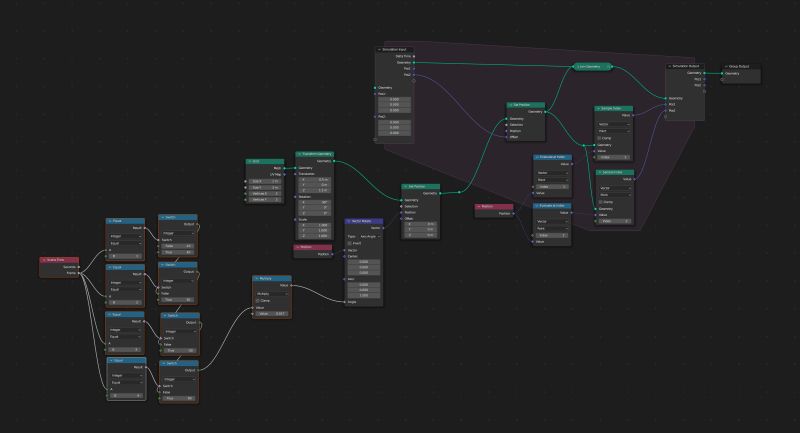Edit lower Set Position Offset X field
This screenshot has width=800, height=433.
421,224
